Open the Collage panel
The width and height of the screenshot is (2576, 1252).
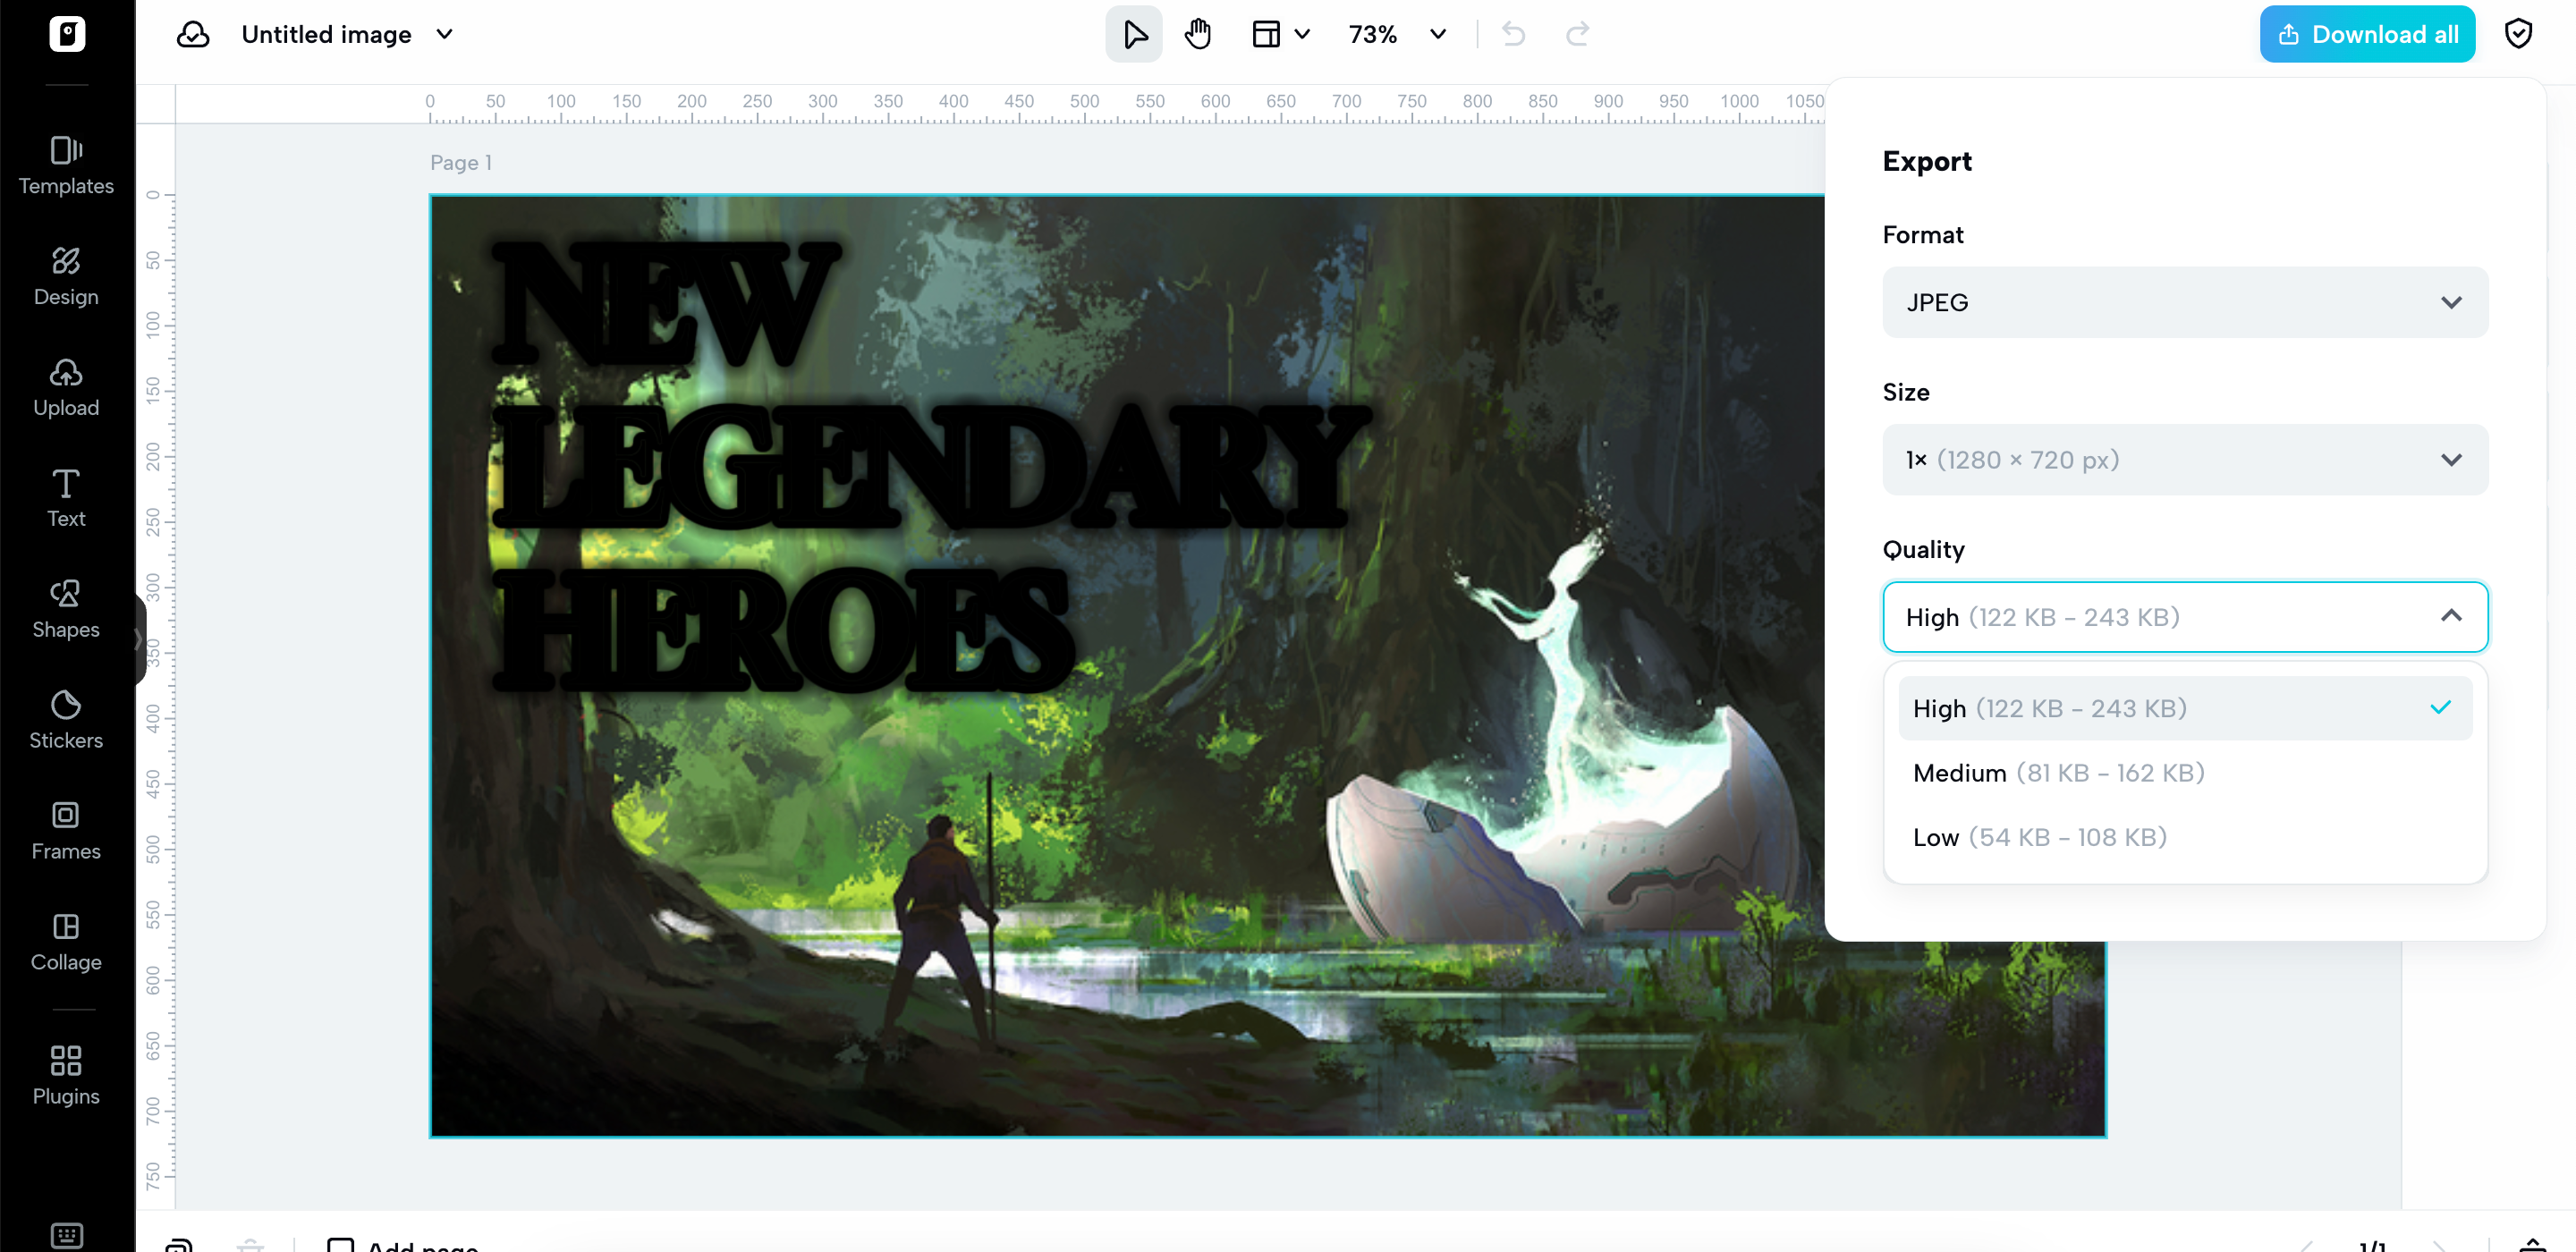(x=66, y=941)
